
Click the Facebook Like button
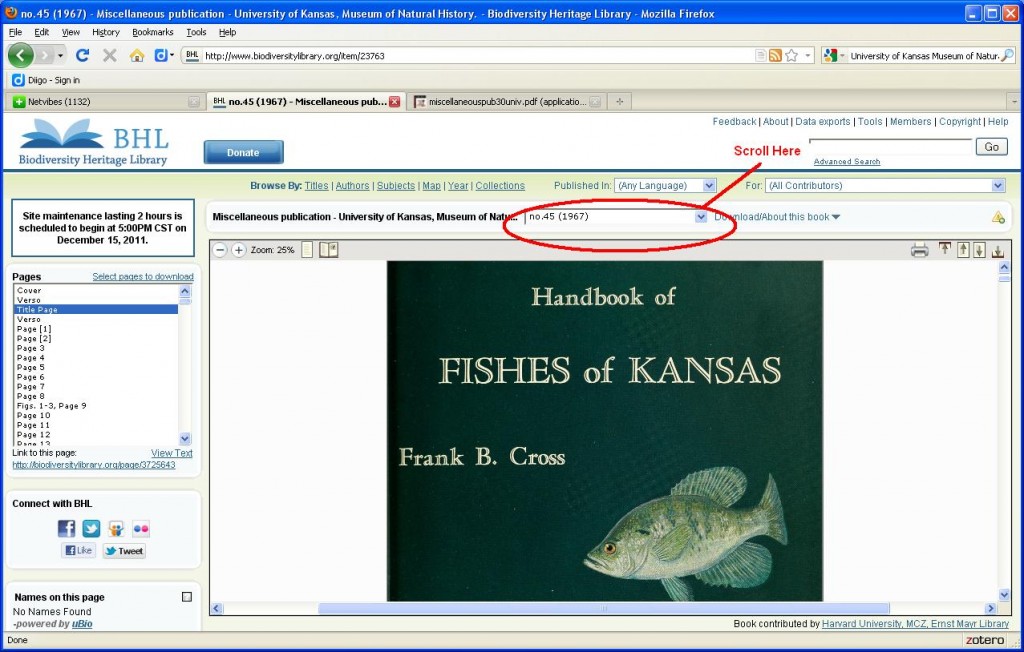click(x=78, y=551)
